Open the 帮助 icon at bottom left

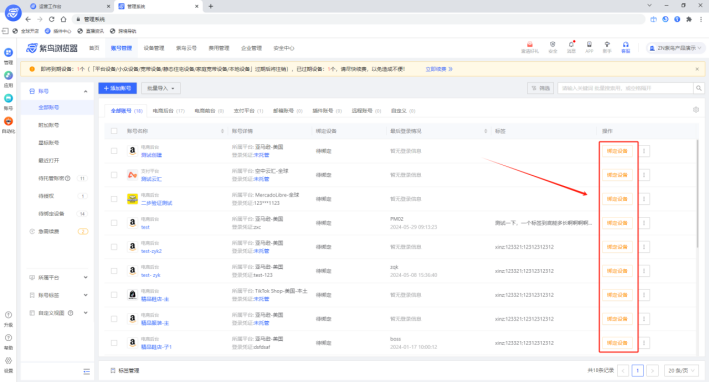8,338
